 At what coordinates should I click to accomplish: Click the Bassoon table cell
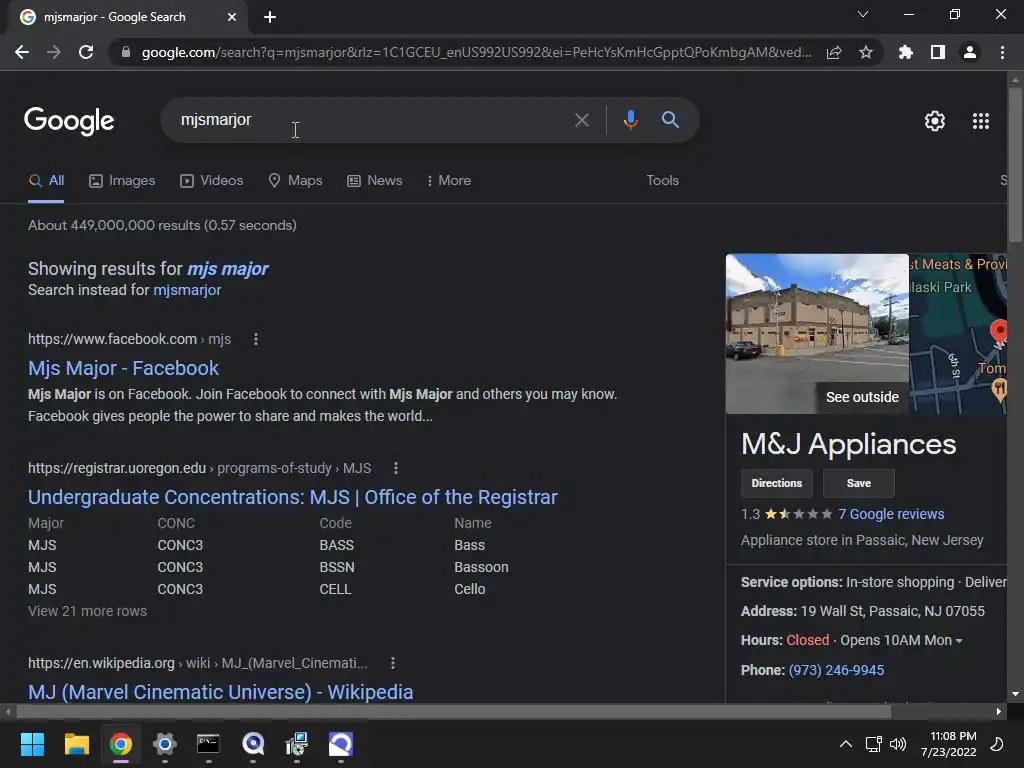[x=481, y=568]
